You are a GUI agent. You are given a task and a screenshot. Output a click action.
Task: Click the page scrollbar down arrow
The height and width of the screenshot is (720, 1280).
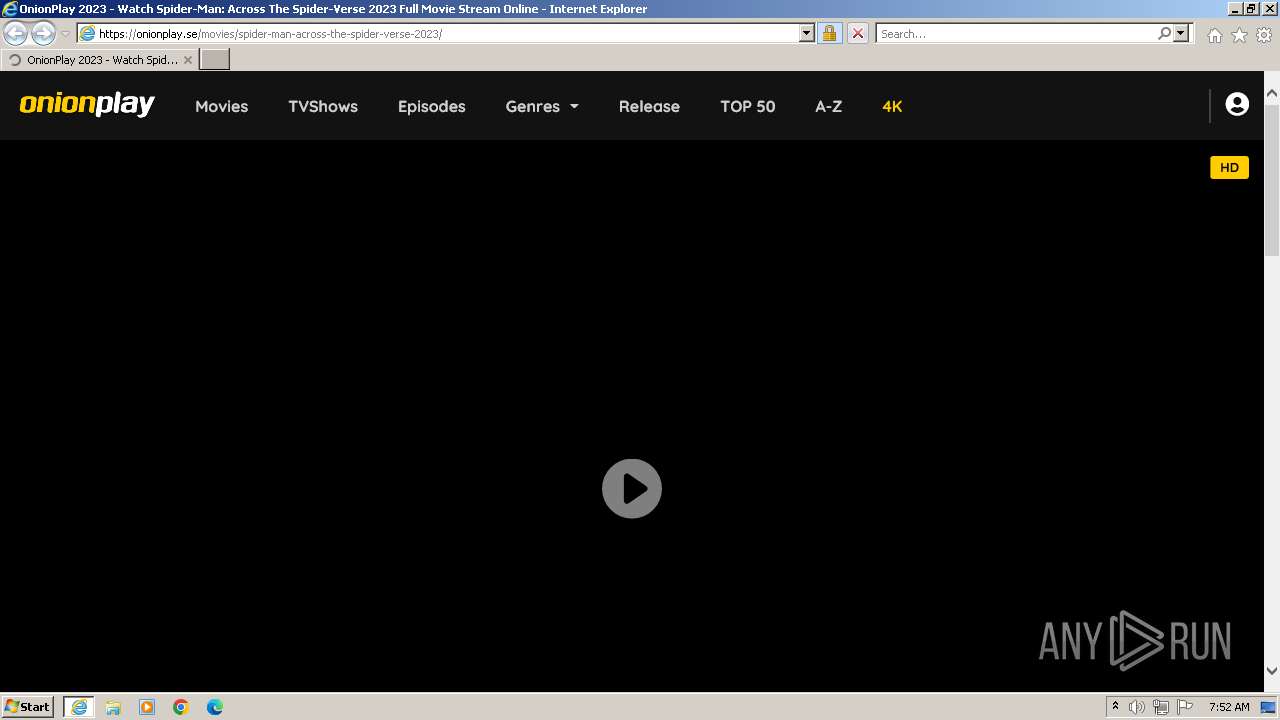(1272, 671)
